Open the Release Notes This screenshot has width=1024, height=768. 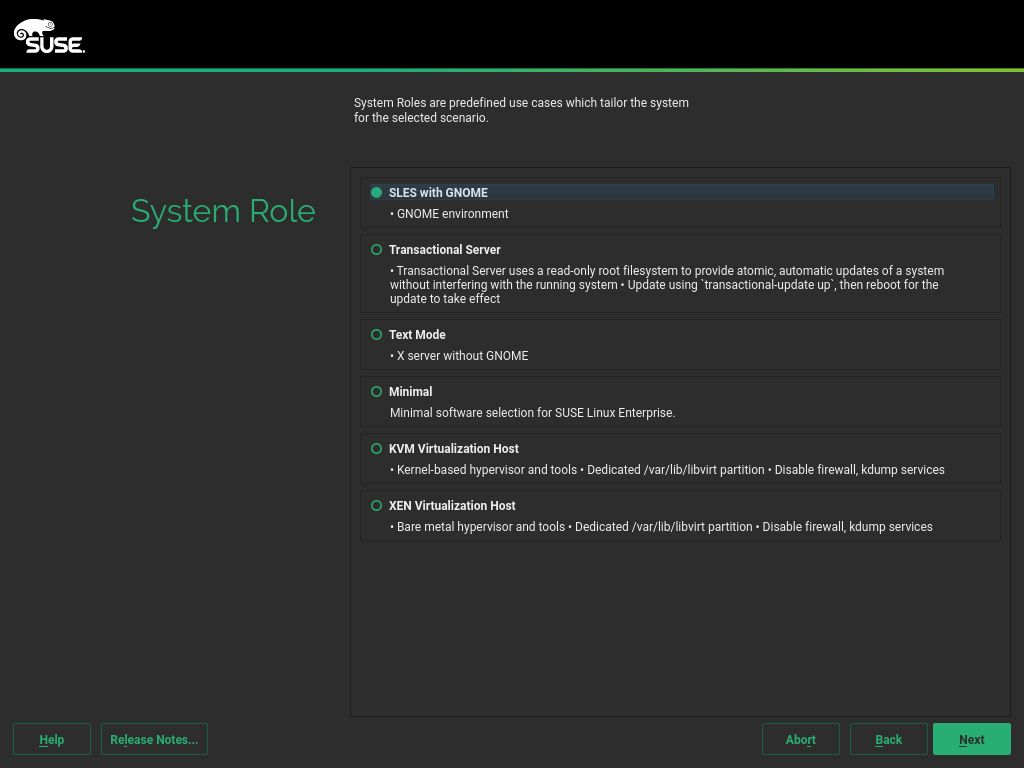(x=154, y=739)
